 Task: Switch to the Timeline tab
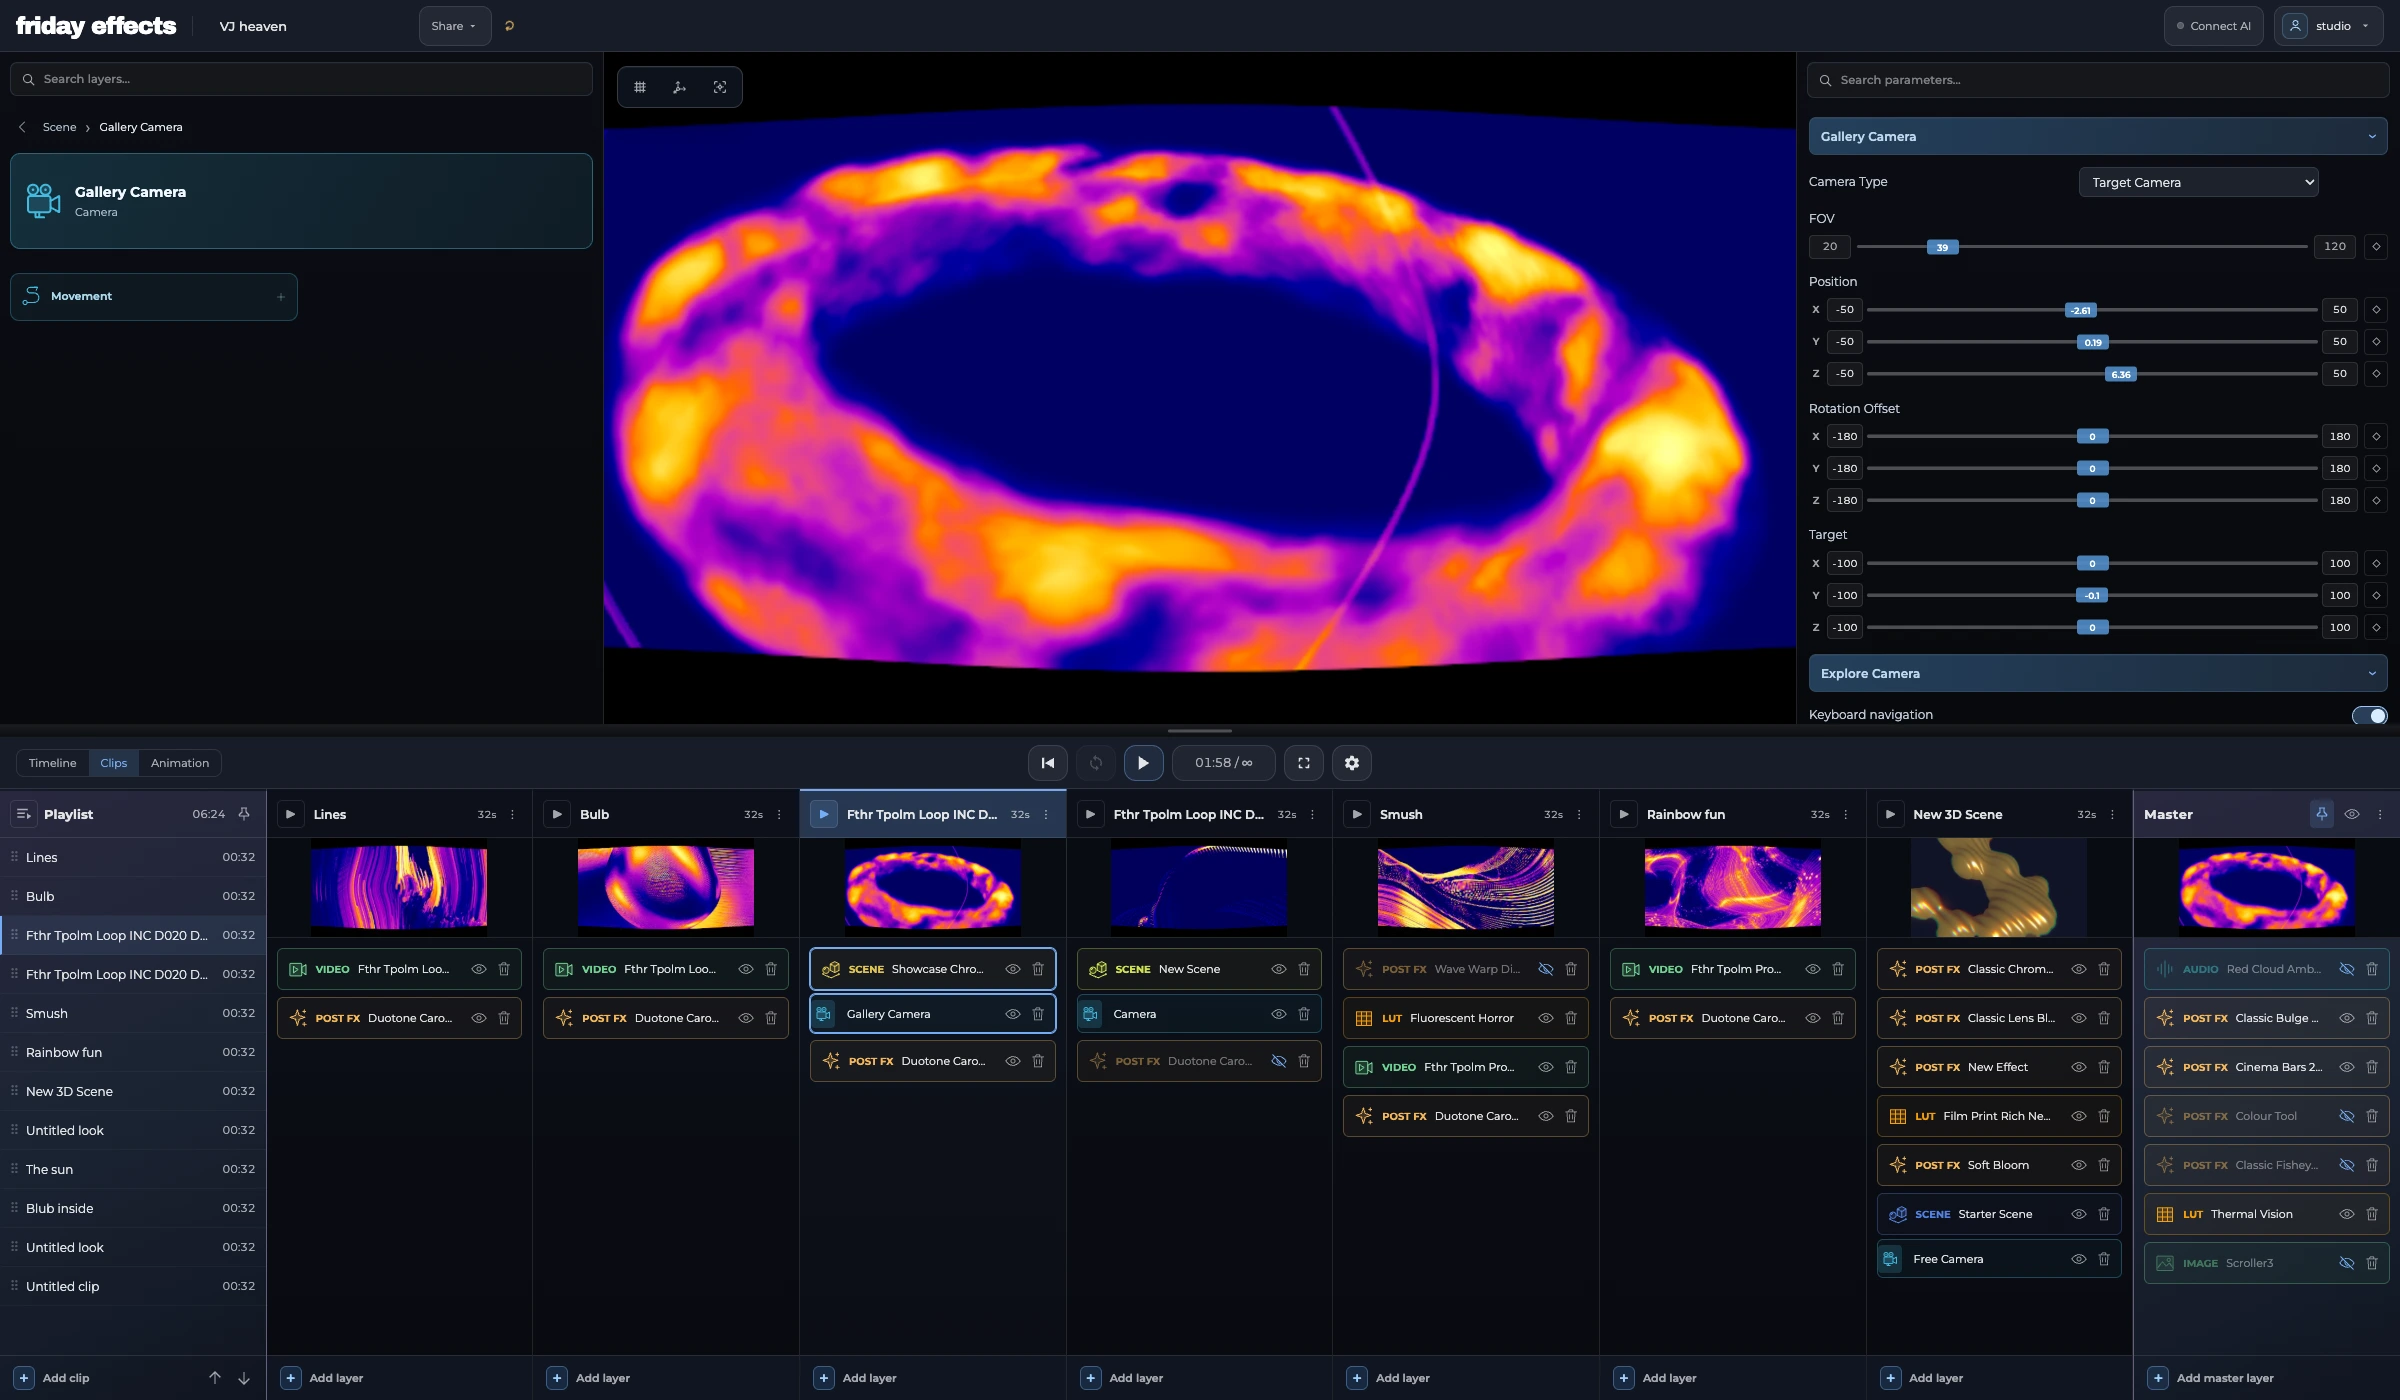tap(52, 763)
